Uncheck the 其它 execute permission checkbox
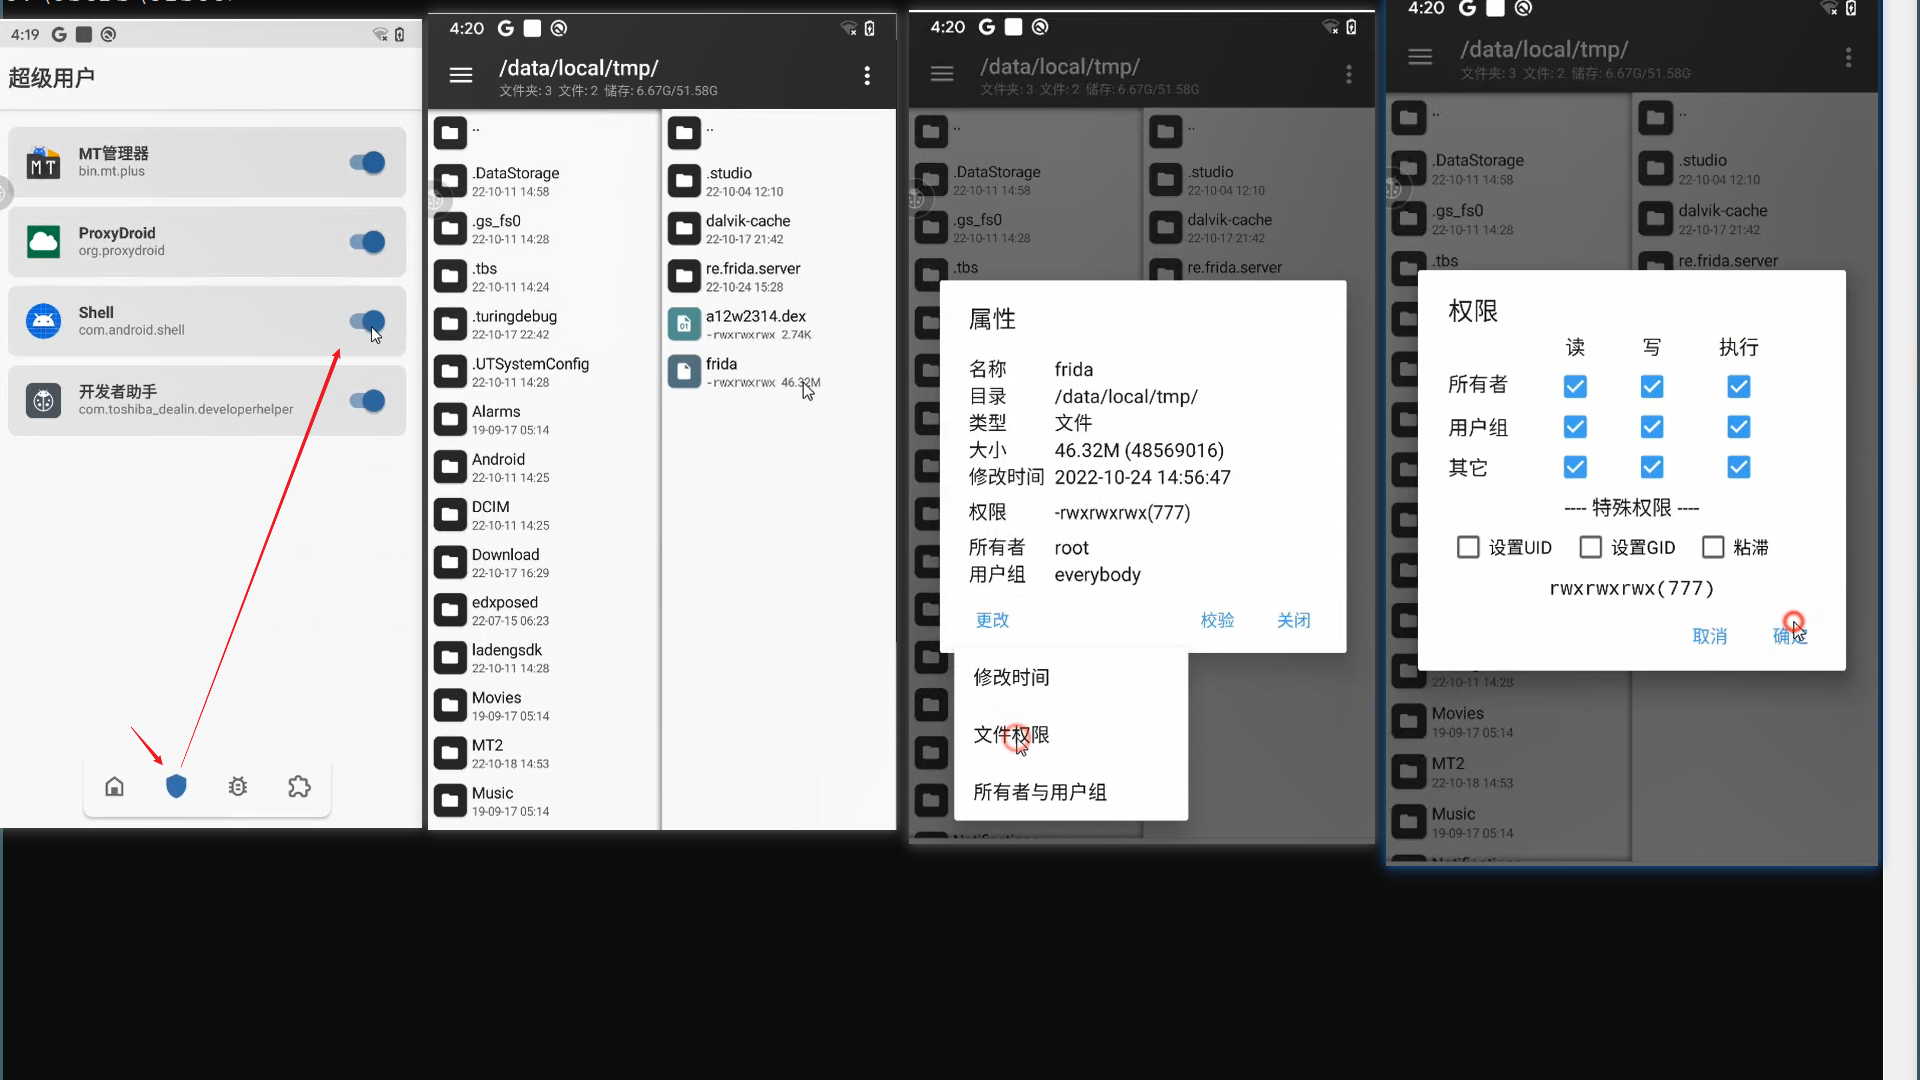This screenshot has height=1080, width=1920. (1739, 467)
